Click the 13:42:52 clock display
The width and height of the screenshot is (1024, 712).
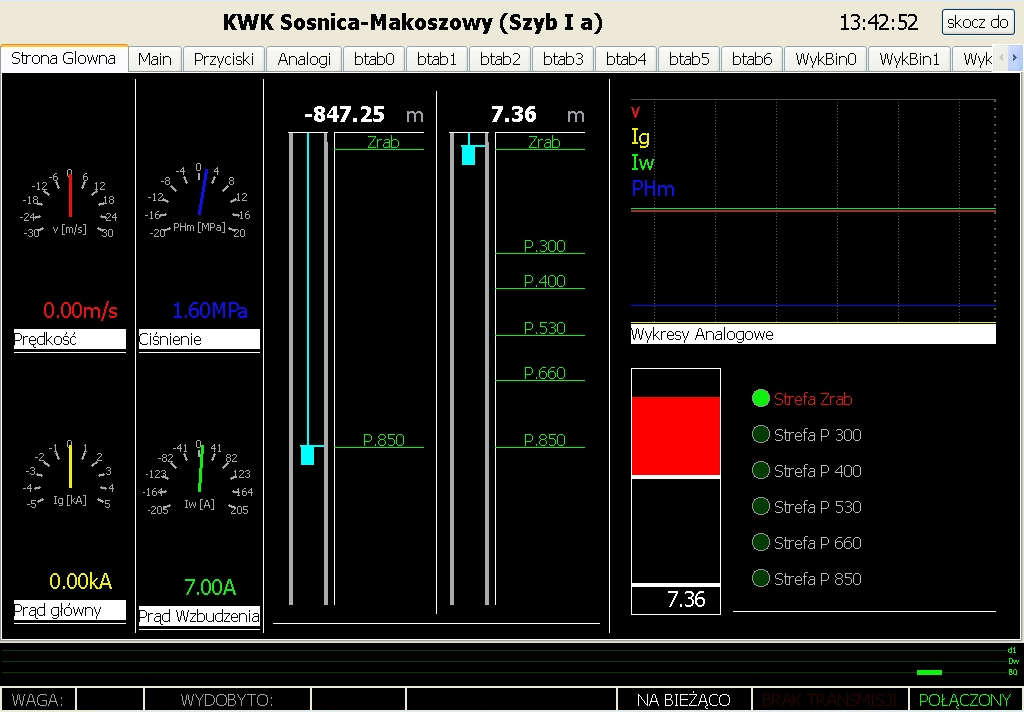(x=878, y=22)
